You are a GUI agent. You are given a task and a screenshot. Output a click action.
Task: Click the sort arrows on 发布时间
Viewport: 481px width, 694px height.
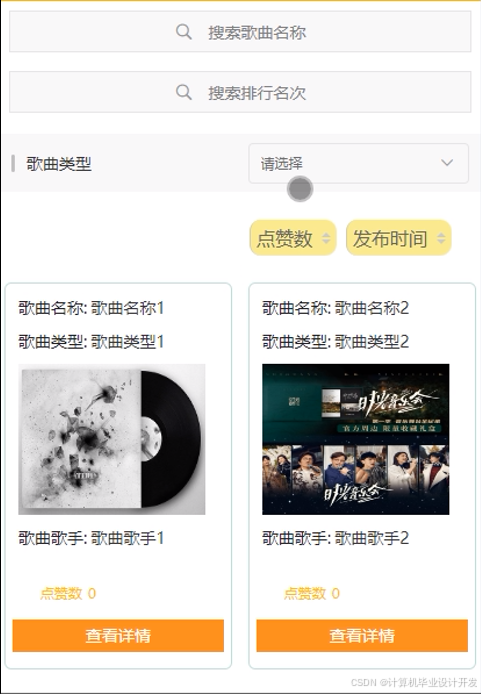tap(441, 238)
